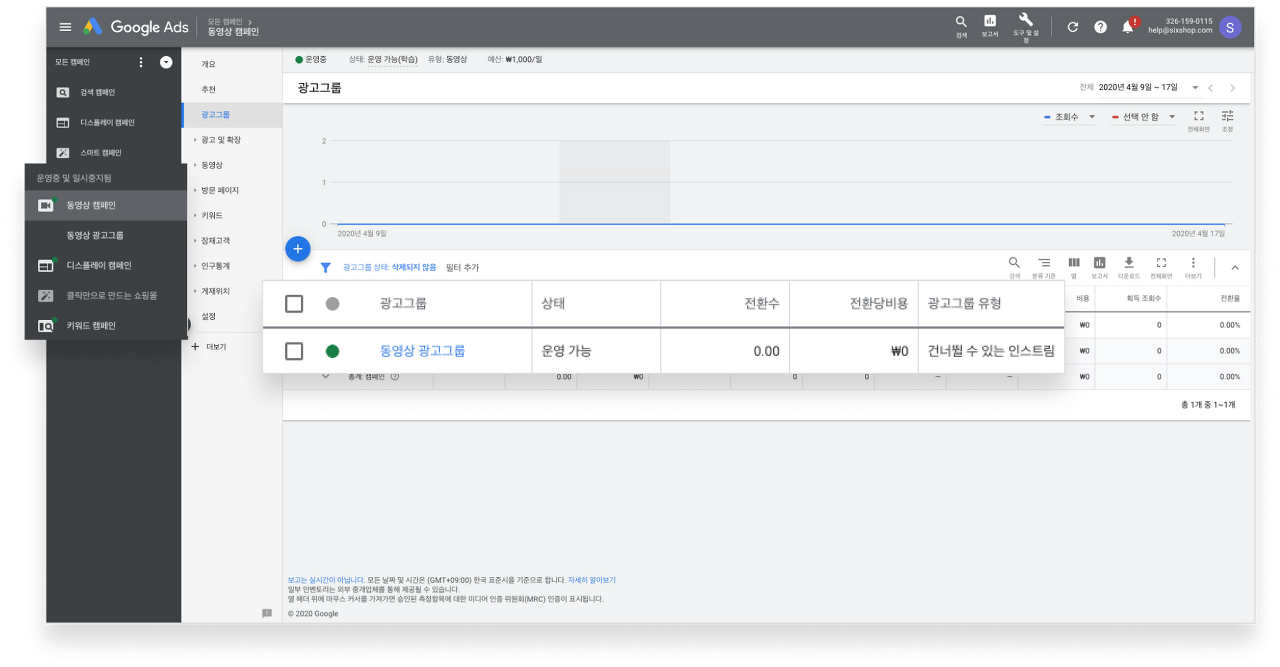Open the help question mark icon

1101,27
